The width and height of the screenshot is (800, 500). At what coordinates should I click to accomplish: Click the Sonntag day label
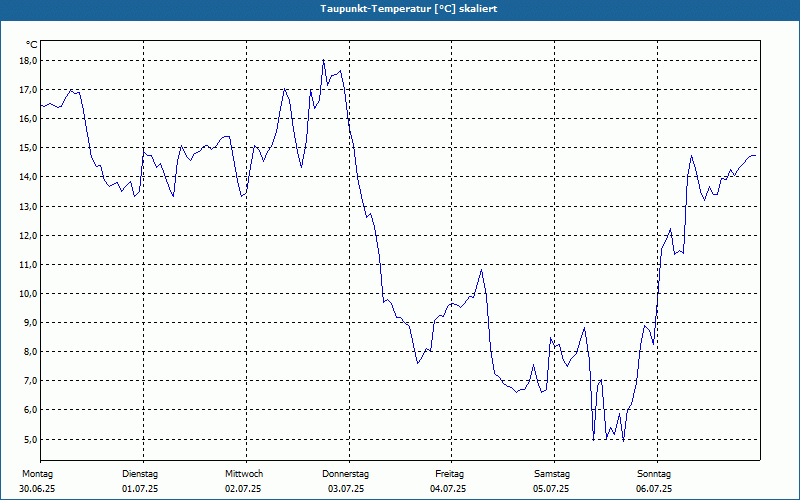(x=654, y=474)
